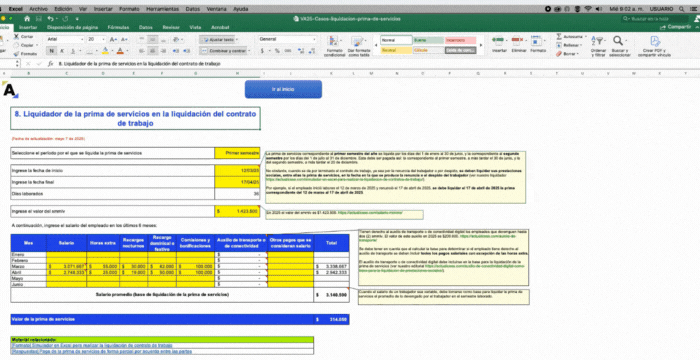This screenshot has height=360, width=700.
Task: Toggle middle vertical alignment
Action: point(153,39)
